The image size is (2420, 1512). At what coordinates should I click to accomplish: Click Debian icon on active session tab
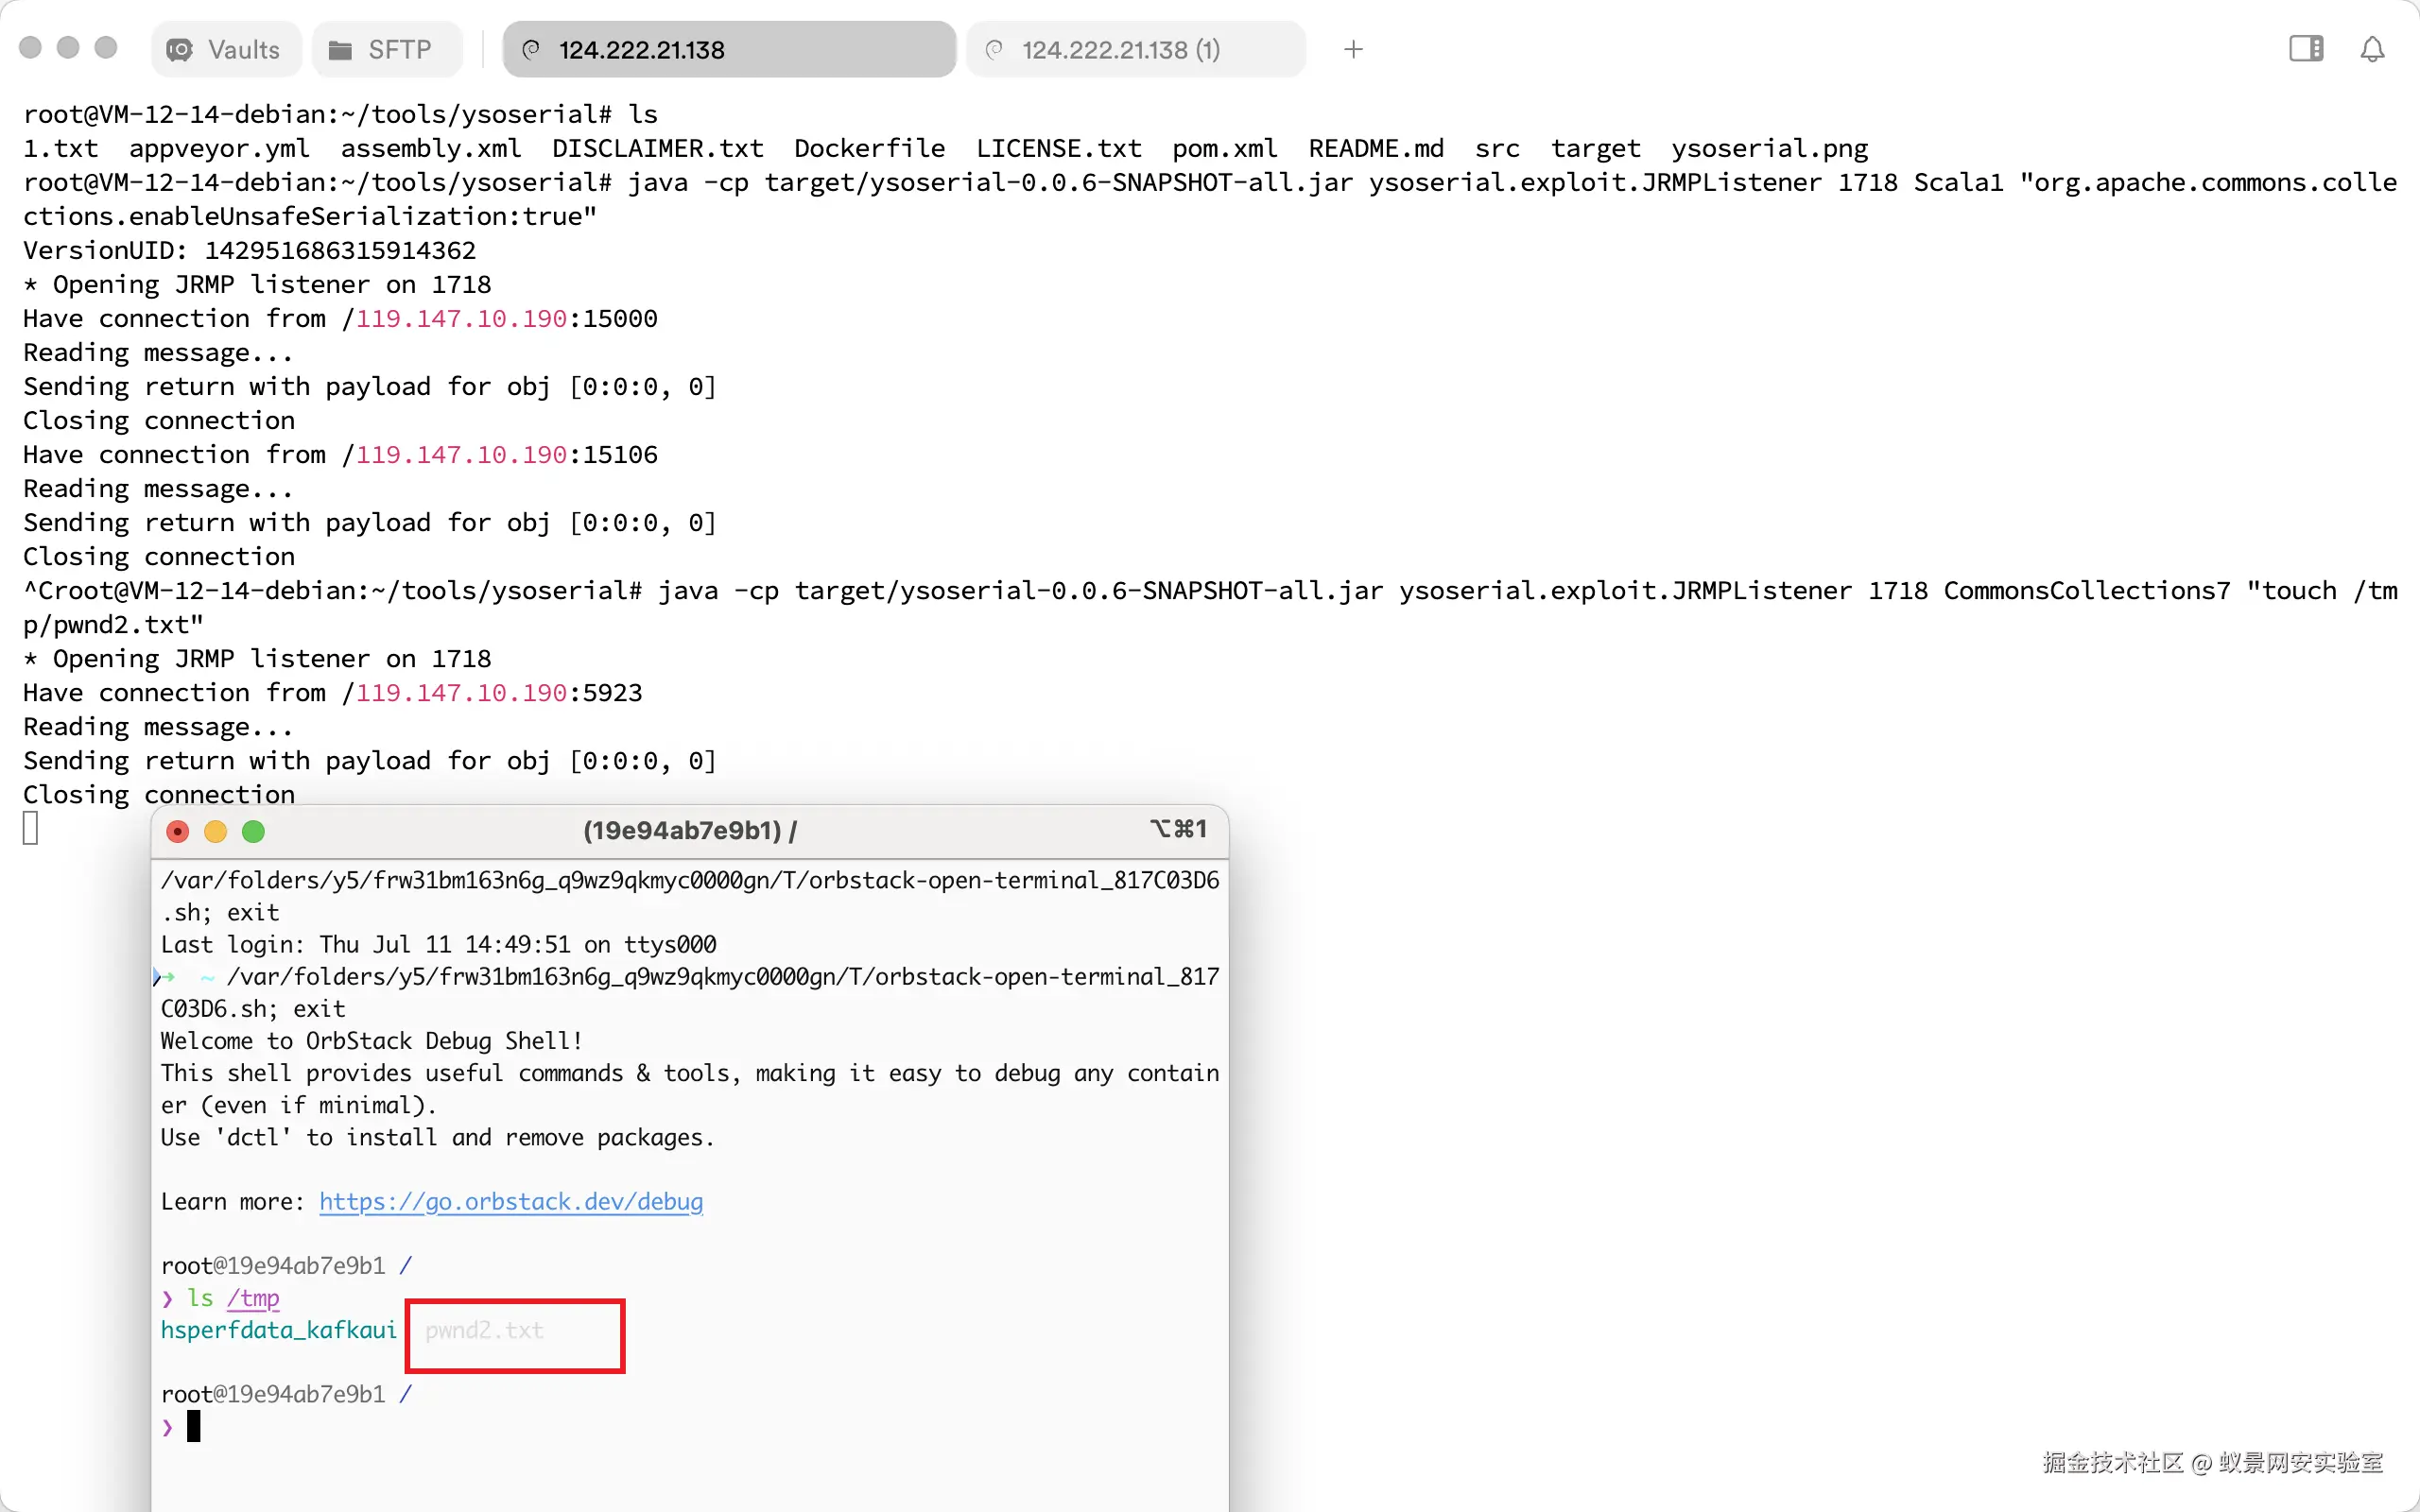[x=532, y=49]
